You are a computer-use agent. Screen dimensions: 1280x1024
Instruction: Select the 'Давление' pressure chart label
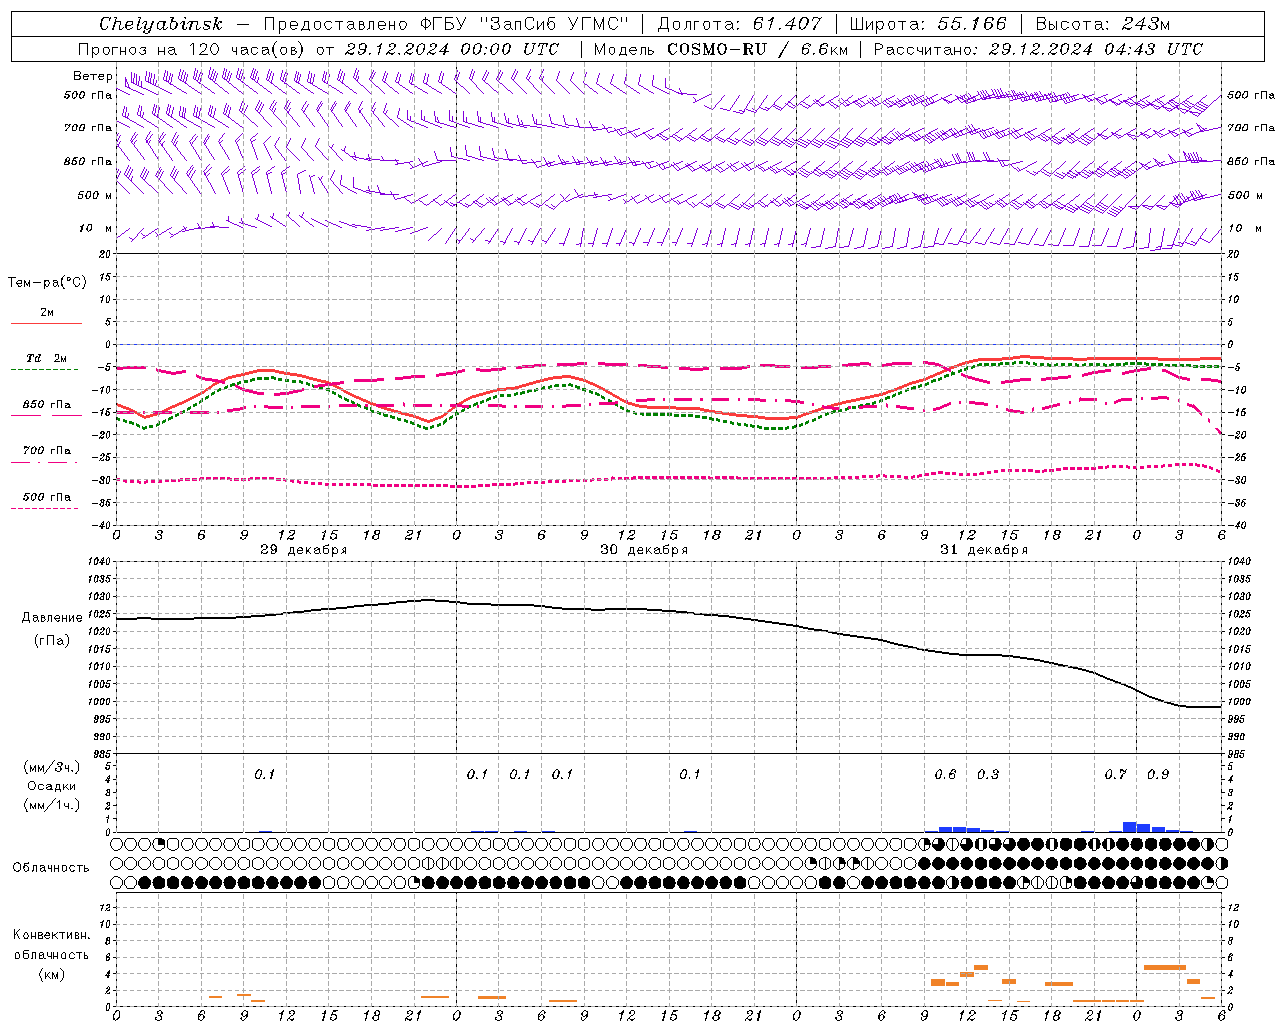coord(52,618)
